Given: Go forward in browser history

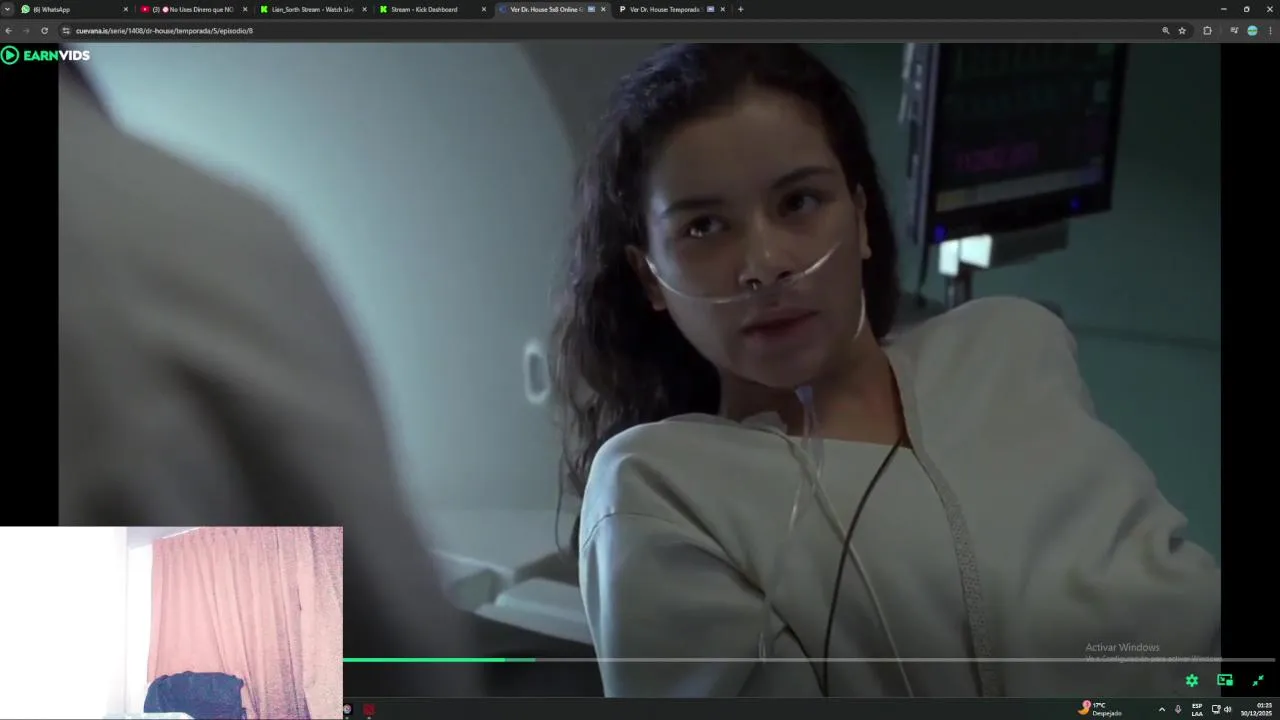Looking at the screenshot, I should pyautogui.click(x=26, y=31).
